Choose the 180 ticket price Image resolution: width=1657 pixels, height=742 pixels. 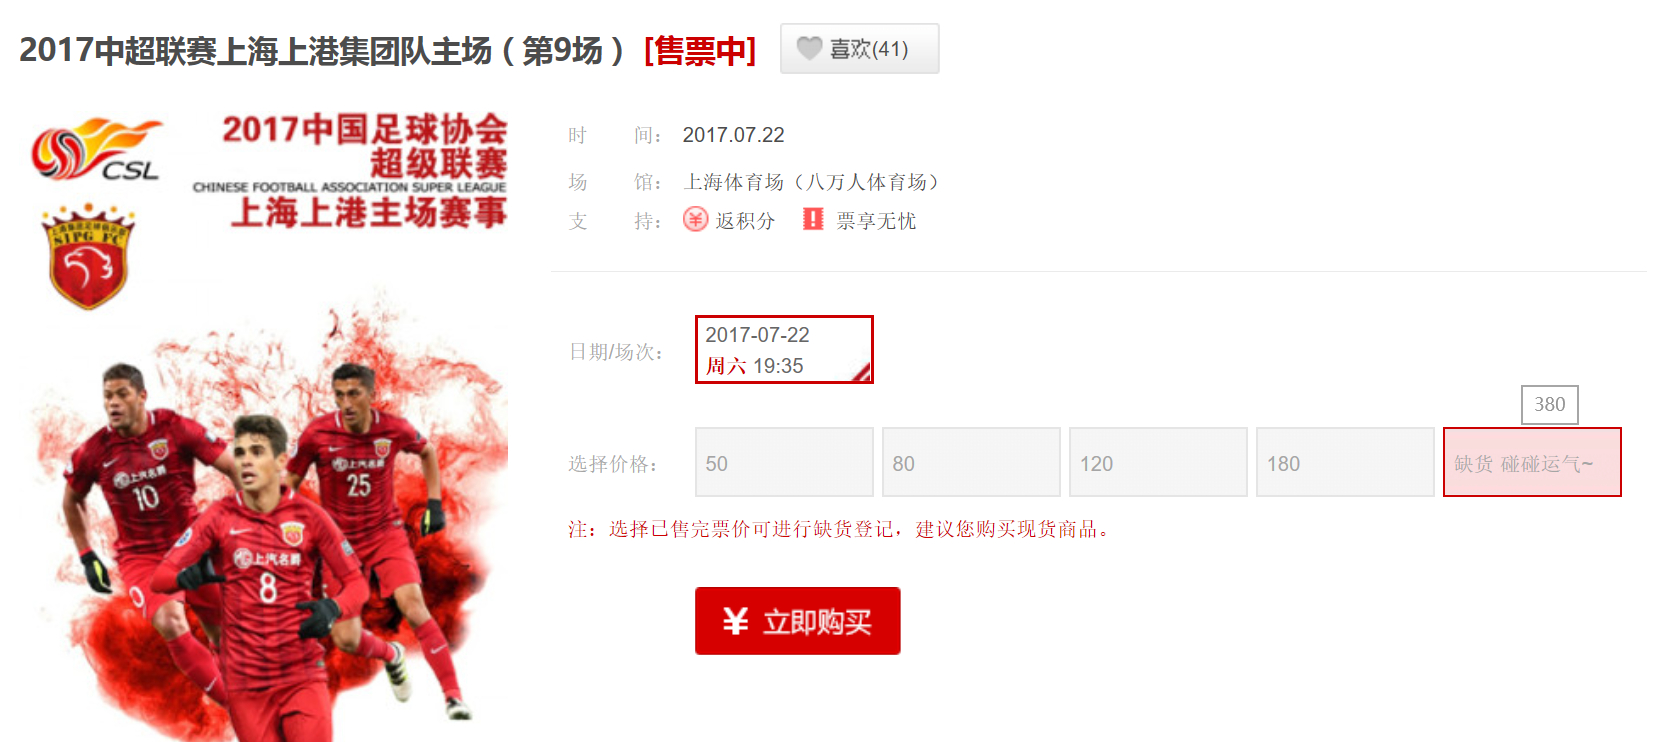[1345, 462]
